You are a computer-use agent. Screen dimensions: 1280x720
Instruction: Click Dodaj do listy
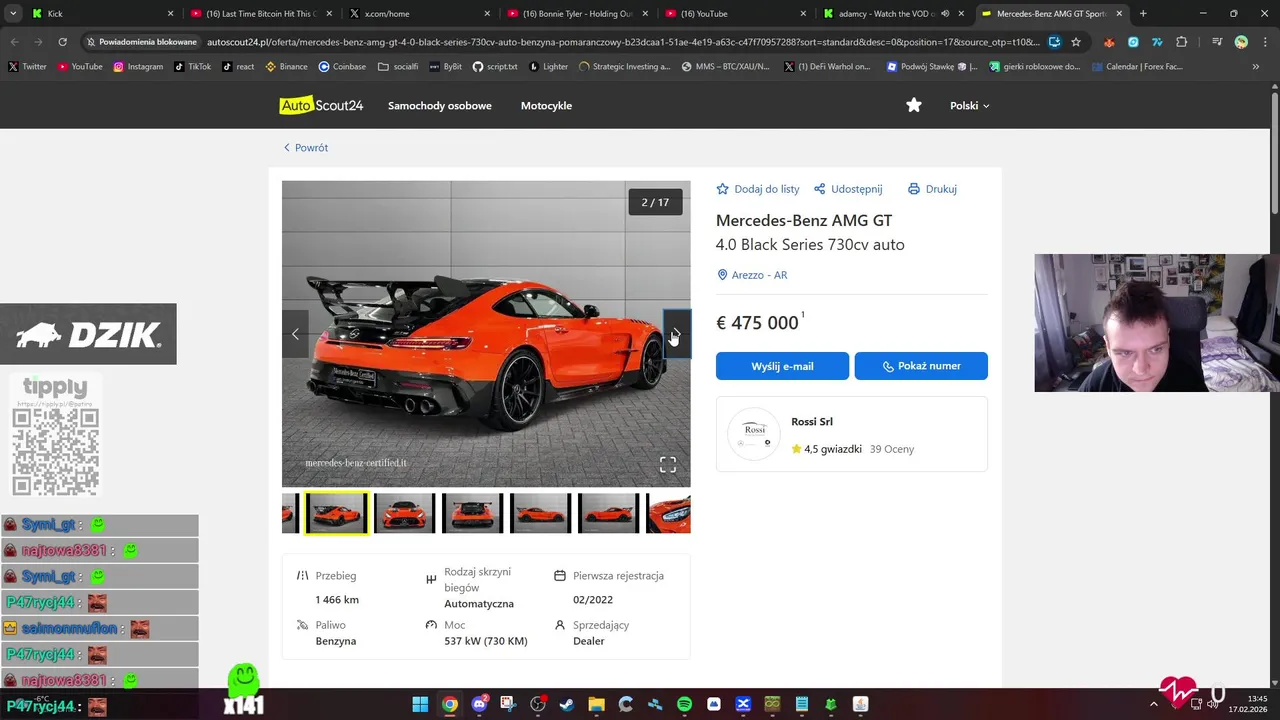pos(758,189)
